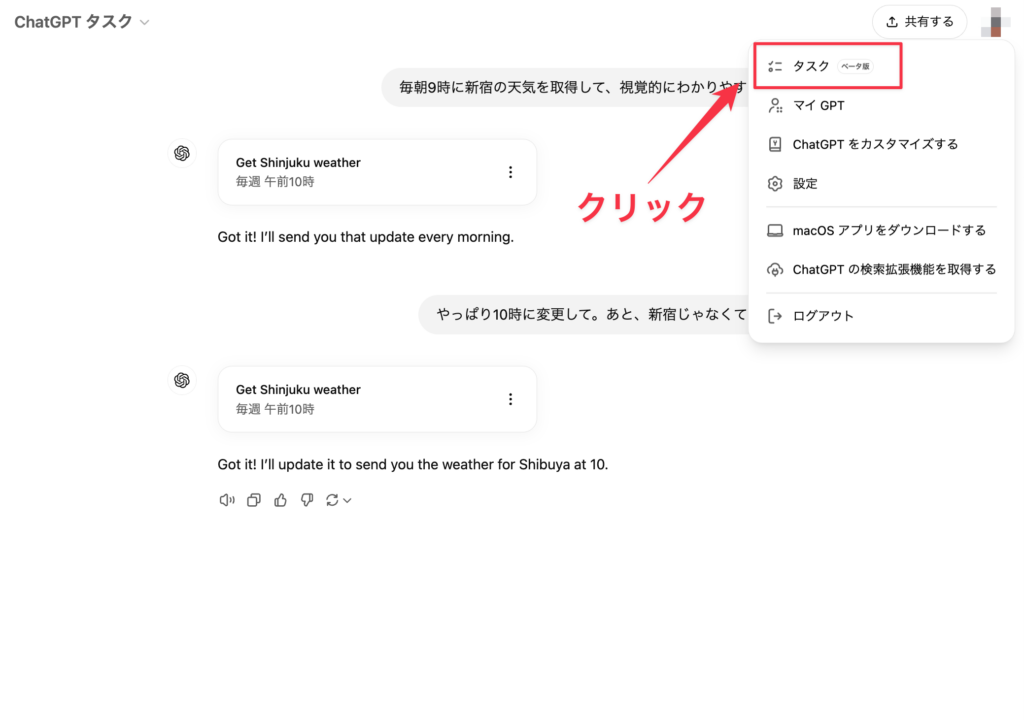
Task: Give a thumbs down to the last response
Action: tap(306, 499)
